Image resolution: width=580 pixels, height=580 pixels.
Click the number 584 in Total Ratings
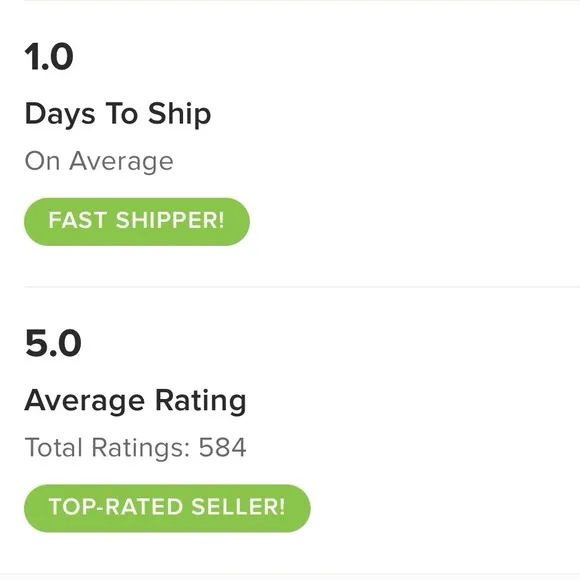coord(222,447)
